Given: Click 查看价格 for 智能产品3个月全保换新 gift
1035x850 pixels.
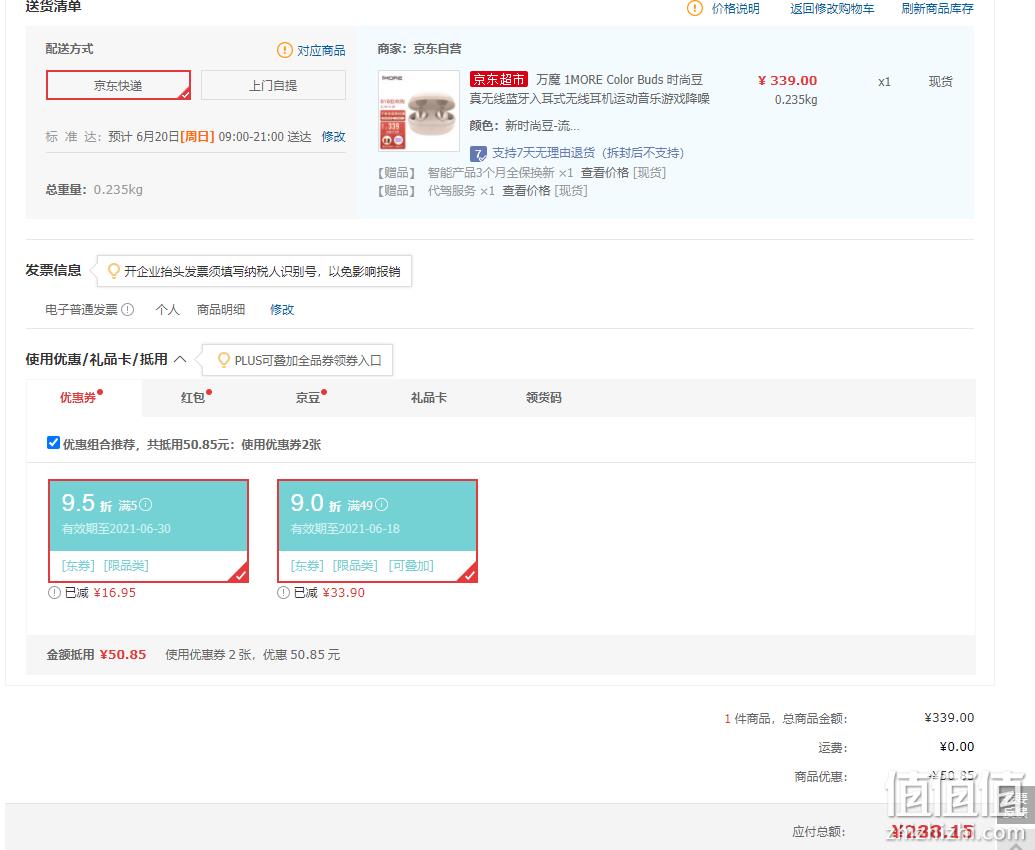Looking at the screenshot, I should [605, 173].
